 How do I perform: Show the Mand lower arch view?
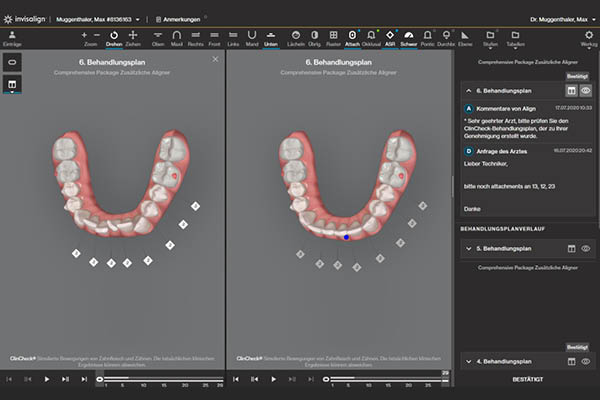252,39
